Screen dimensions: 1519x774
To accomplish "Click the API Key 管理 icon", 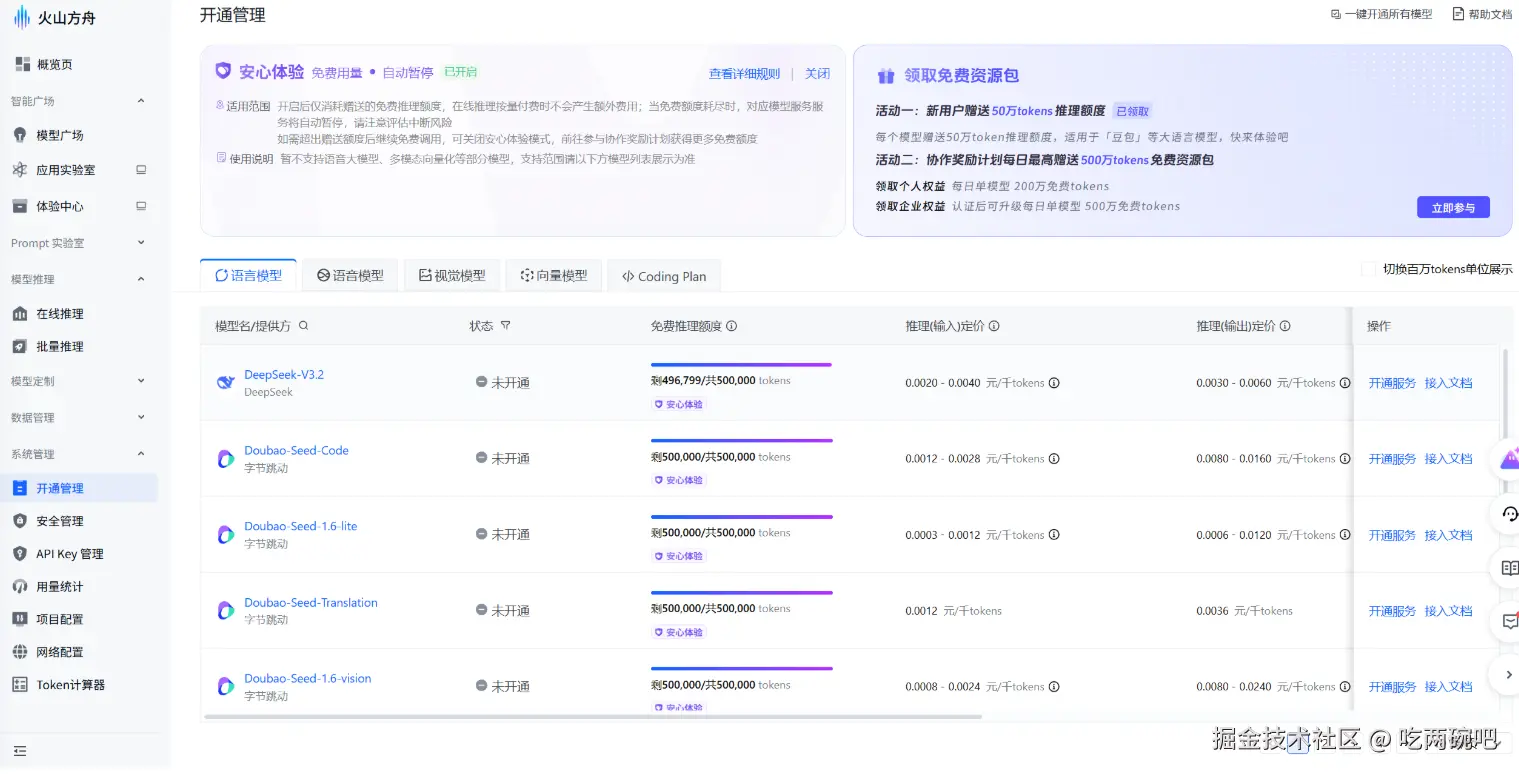I will coord(19,554).
